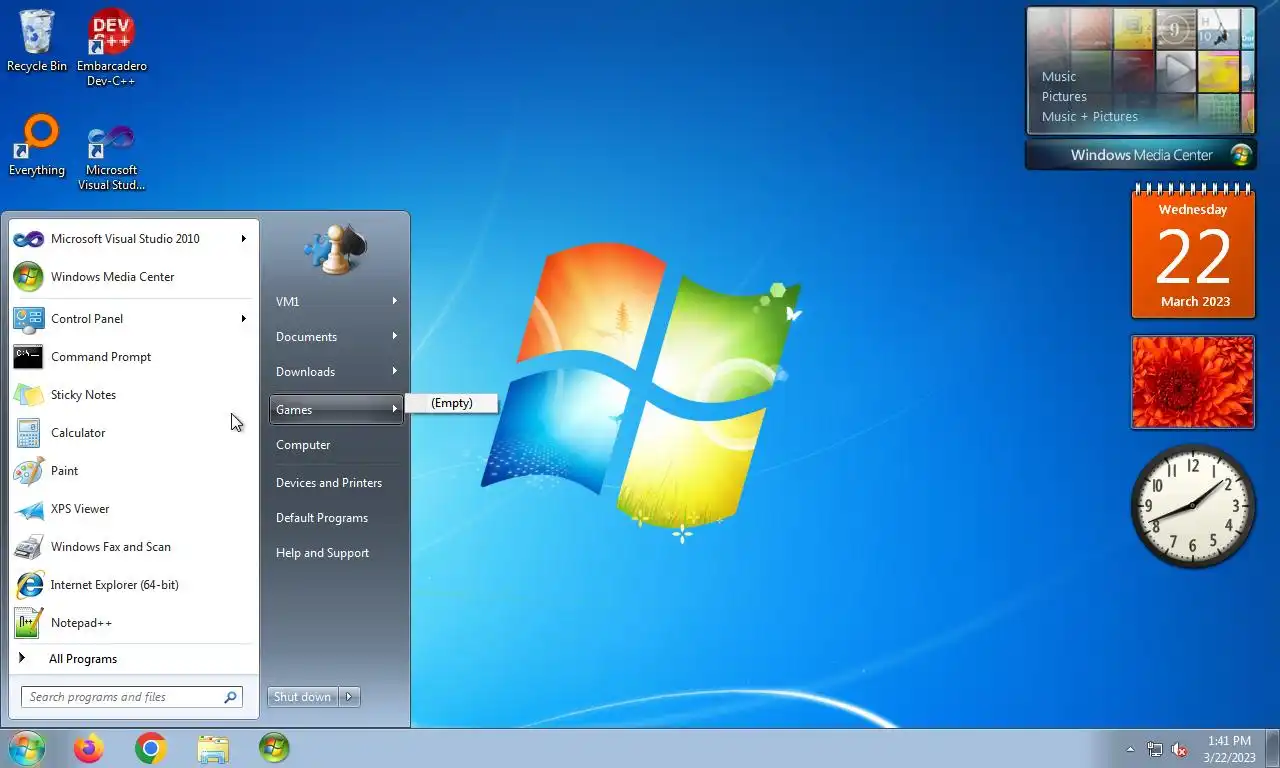Click the search magnifier icon
1280x768 pixels.
click(x=230, y=697)
